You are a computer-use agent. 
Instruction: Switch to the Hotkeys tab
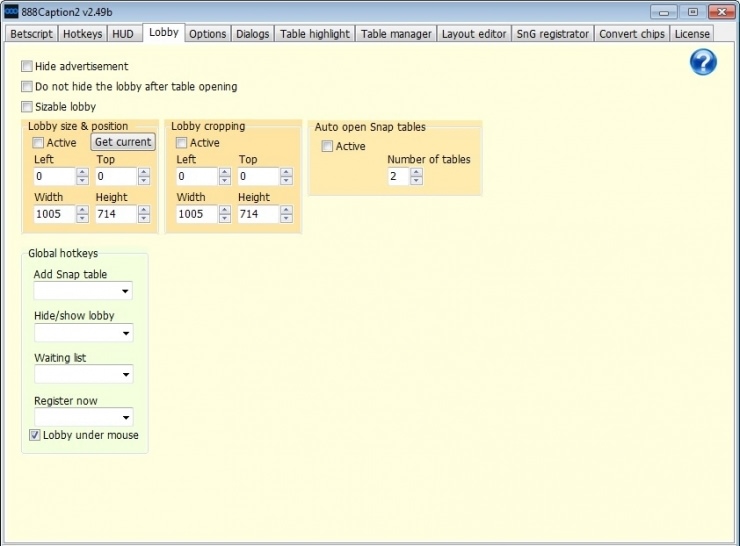pyautogui.click(x=83, y=34)
